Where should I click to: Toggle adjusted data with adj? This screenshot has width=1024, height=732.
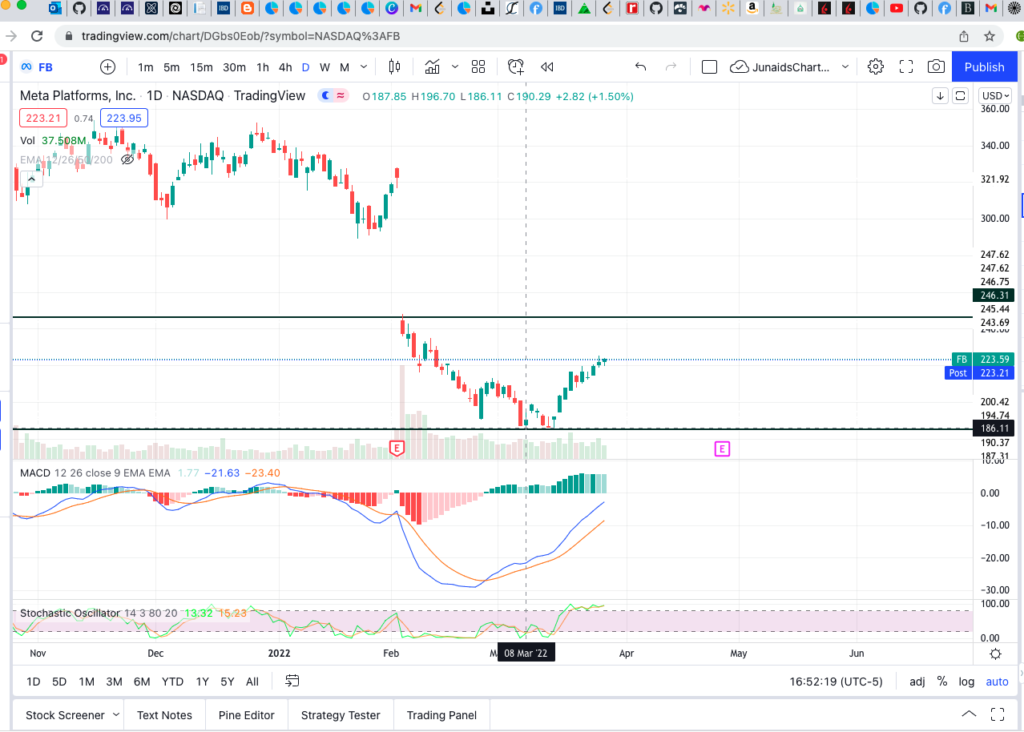pyautogui.click(x=917, y=681)
